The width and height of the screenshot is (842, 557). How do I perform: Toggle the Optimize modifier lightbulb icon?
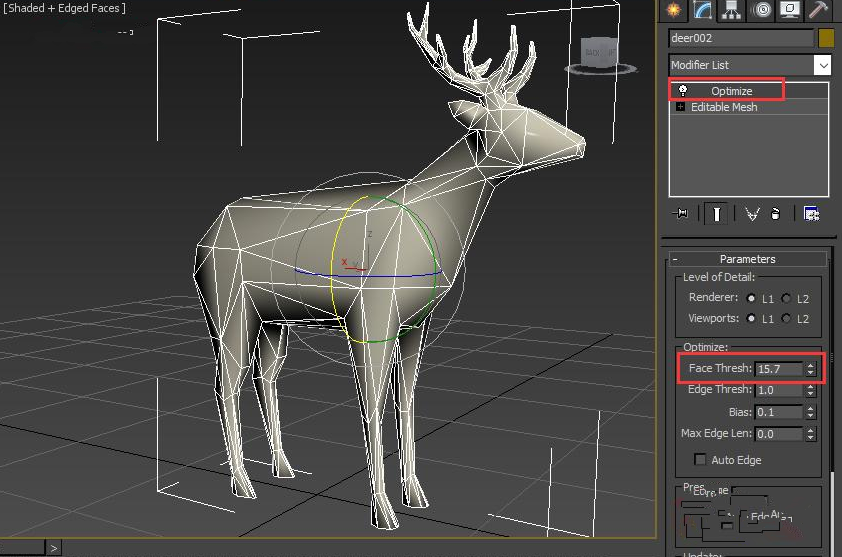pos(683,90)
